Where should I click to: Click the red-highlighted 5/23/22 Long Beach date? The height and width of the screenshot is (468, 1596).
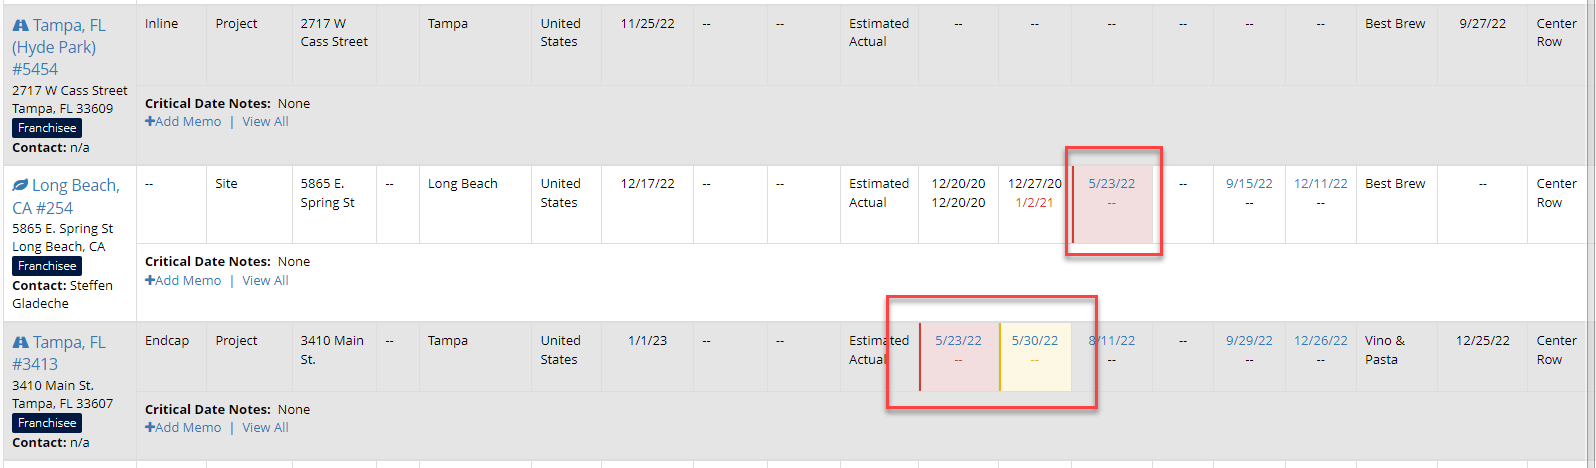(x=1112, y=184)
